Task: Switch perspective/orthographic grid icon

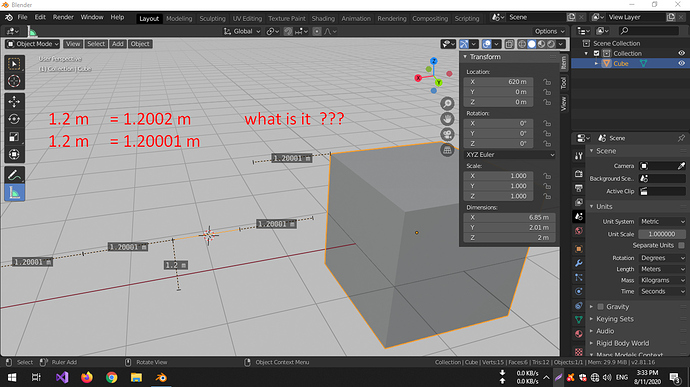Action: click(447, 150)
